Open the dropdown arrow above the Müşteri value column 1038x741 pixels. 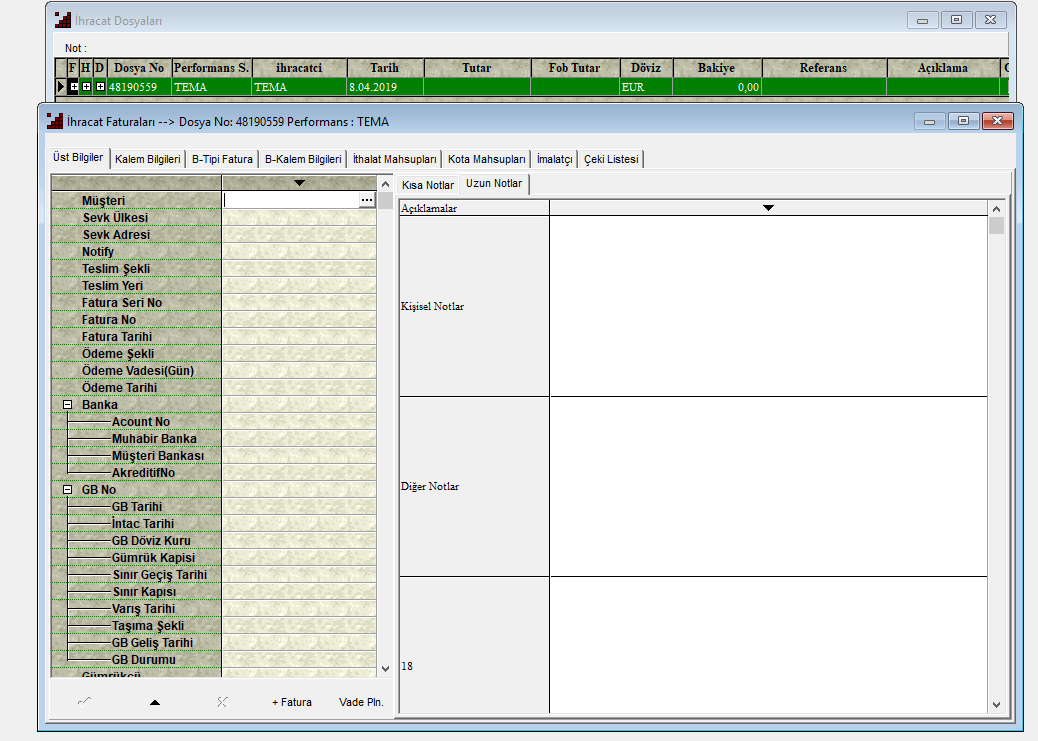pyautogui.click(x=299, y=182)
